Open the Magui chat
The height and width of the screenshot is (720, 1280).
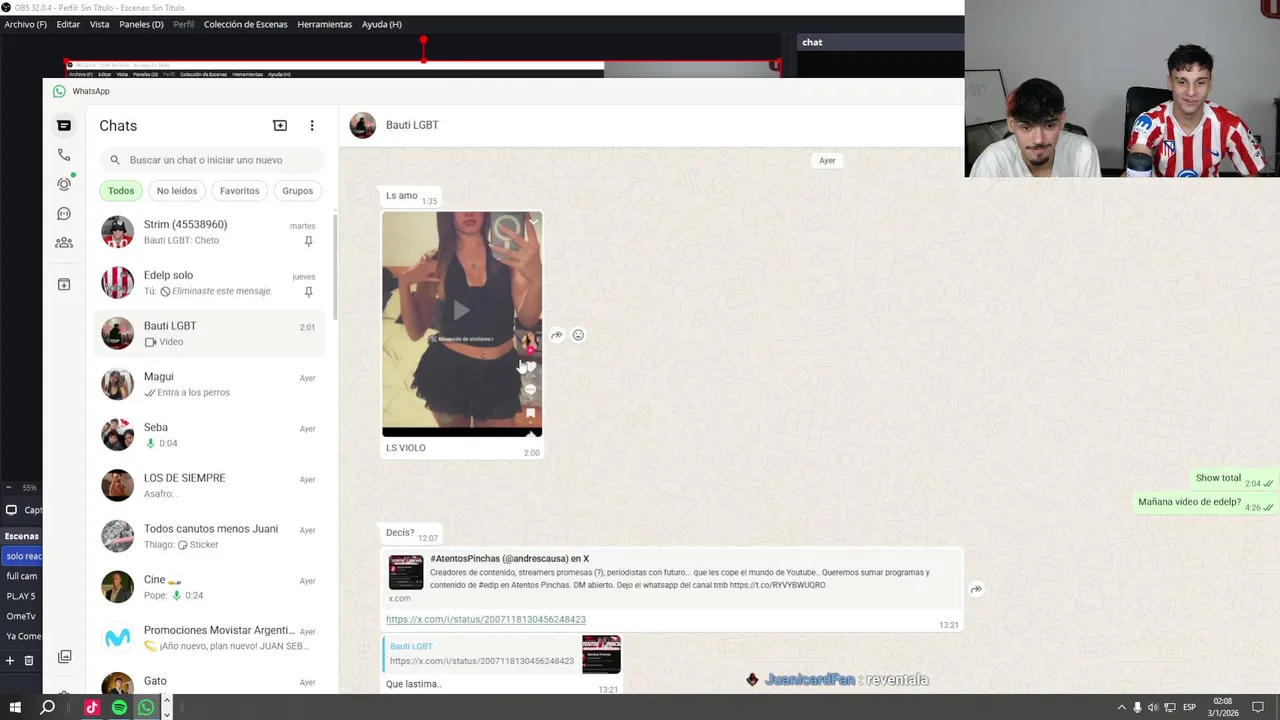point(210,384)
